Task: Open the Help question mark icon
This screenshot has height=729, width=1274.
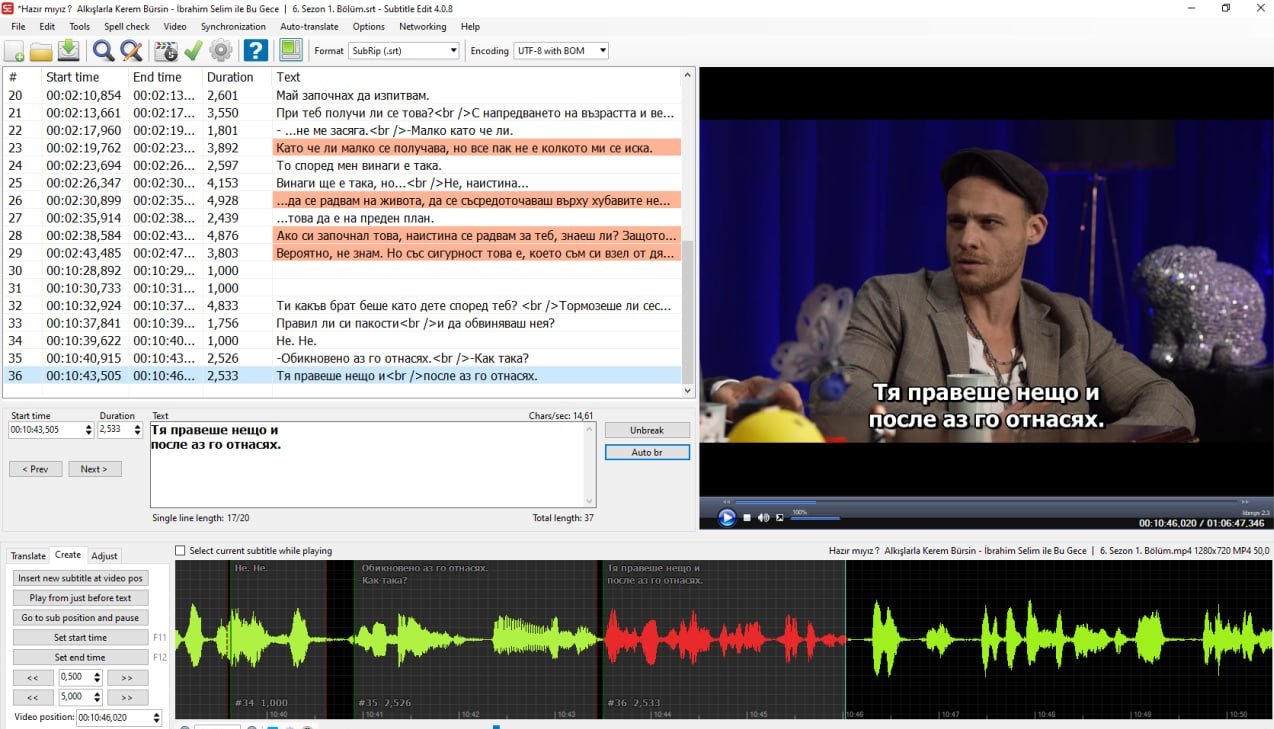Action: (256, 51)
